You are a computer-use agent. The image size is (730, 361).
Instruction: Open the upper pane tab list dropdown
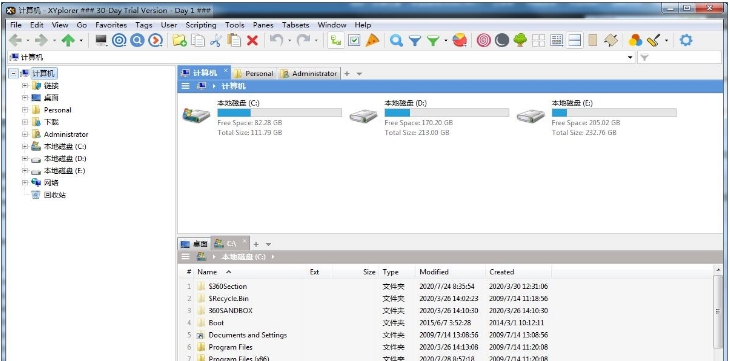[x=359, y=74]
